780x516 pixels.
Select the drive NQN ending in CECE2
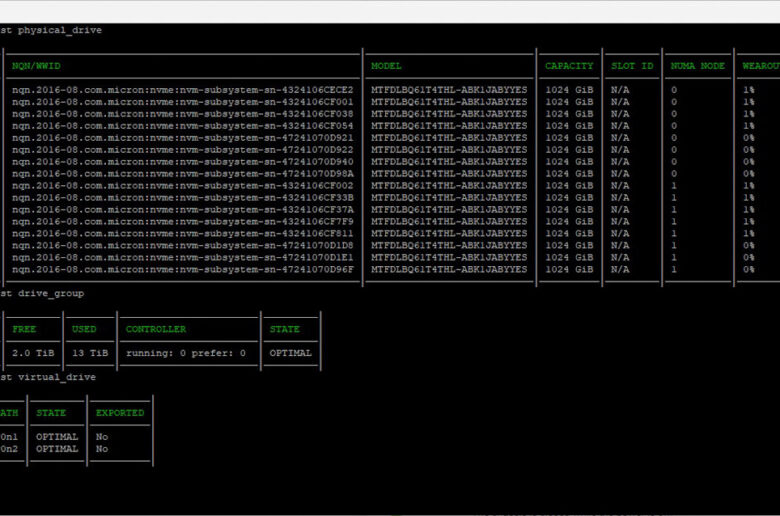coord(182,90)
